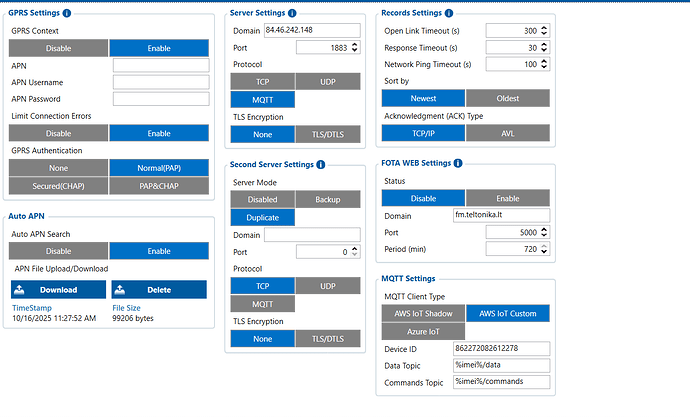Enable FOTA WEB status
The image size is (690, 418).
(x=509, y=197)
